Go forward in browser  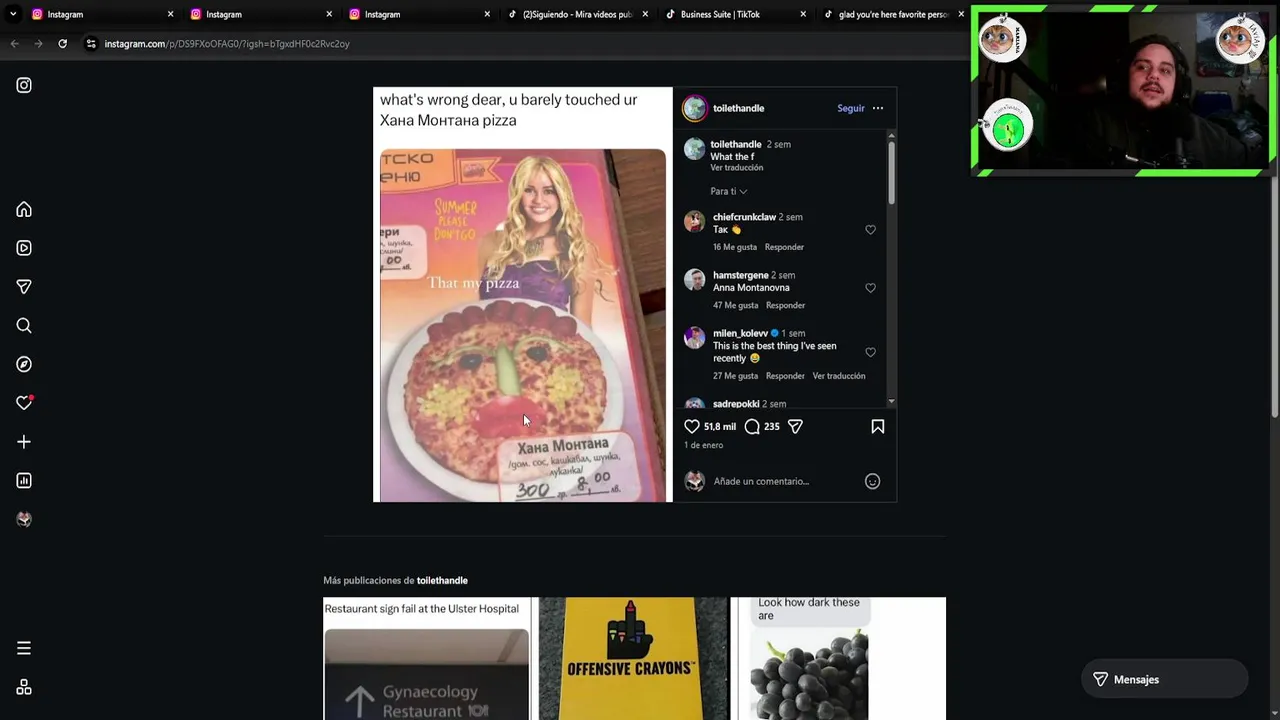click(38, 44)
